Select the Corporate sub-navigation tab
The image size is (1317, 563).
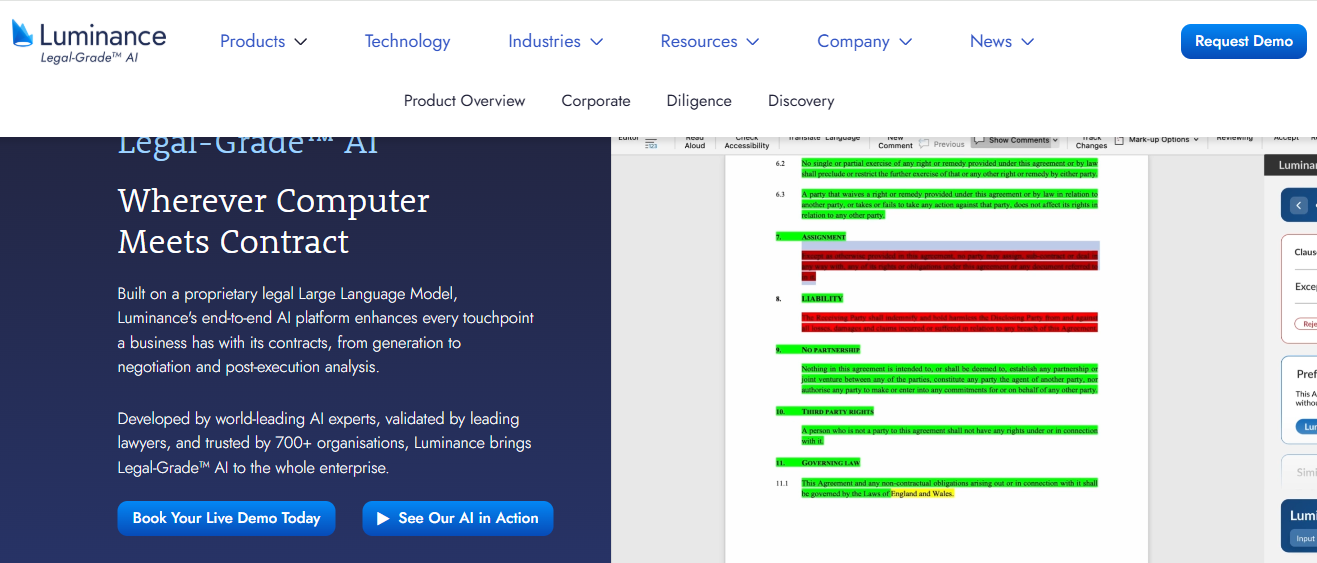596,101
